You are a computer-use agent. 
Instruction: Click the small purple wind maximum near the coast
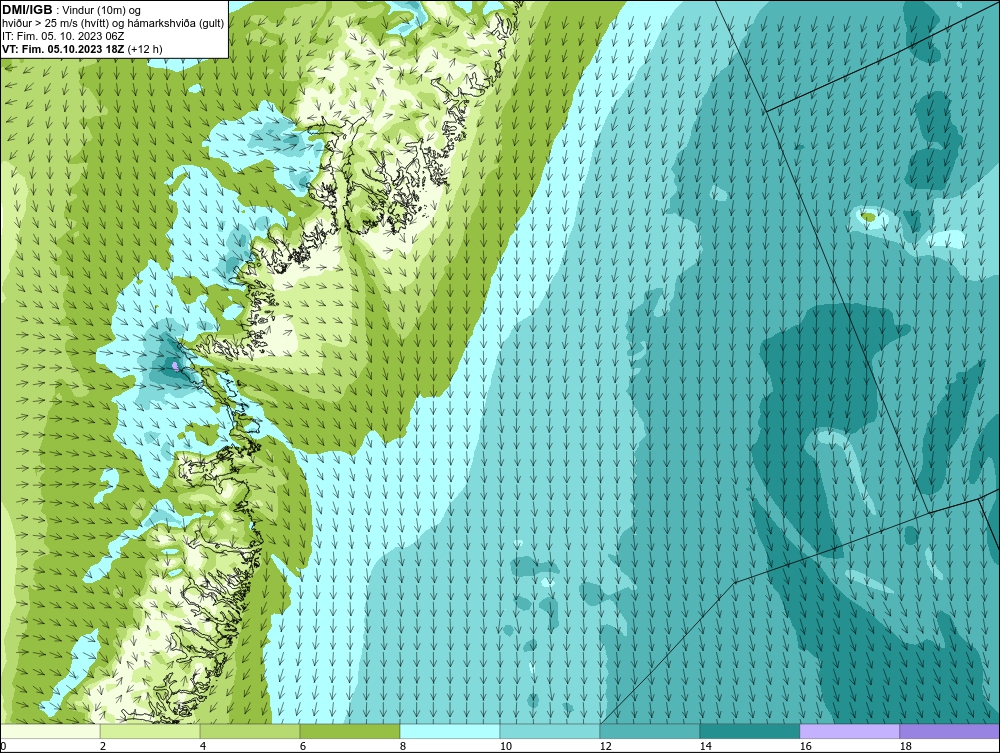point(175,365)
